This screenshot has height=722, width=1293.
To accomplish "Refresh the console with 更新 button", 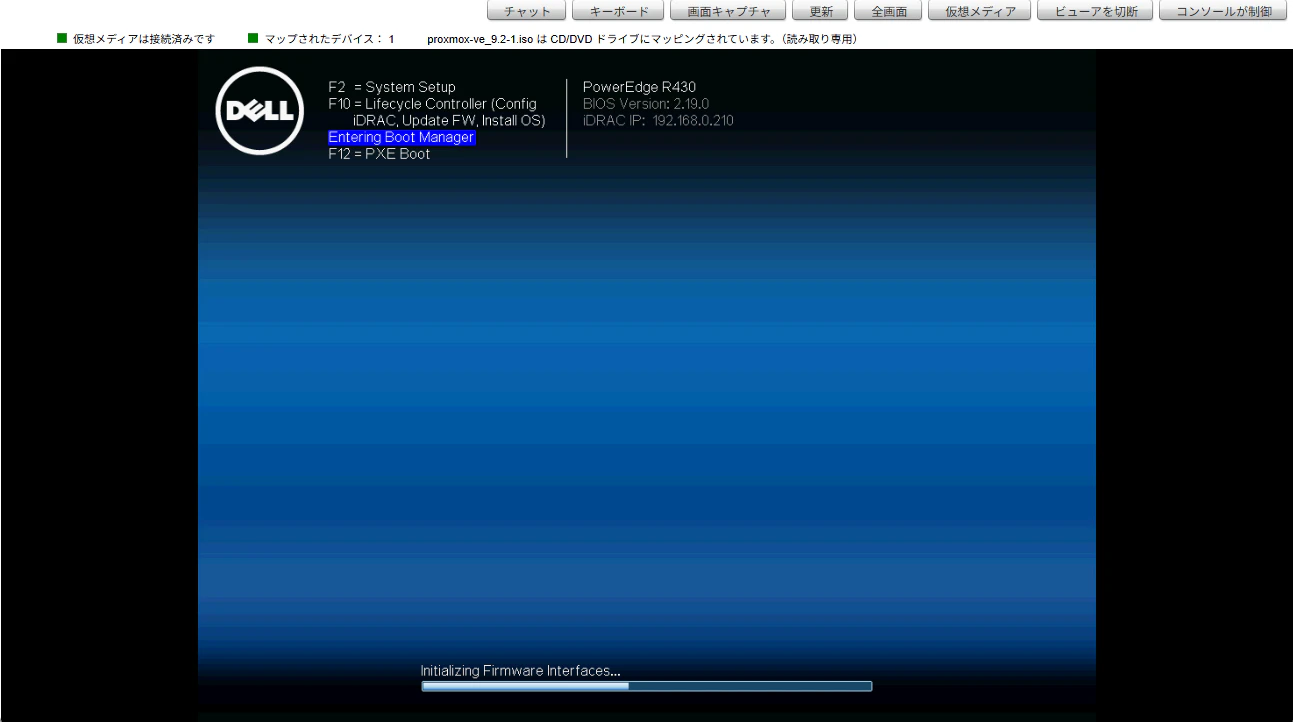I will [821, 12].
